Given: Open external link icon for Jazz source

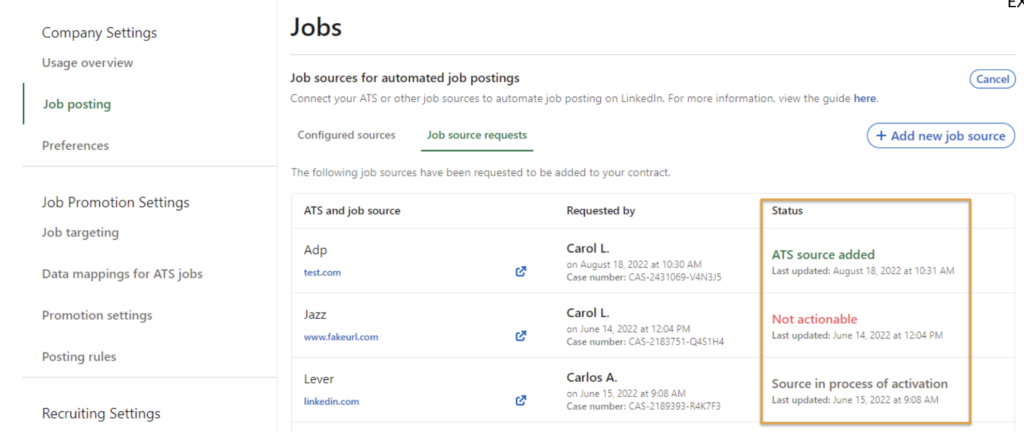Looking at the screenshot, I should [520, 336].
